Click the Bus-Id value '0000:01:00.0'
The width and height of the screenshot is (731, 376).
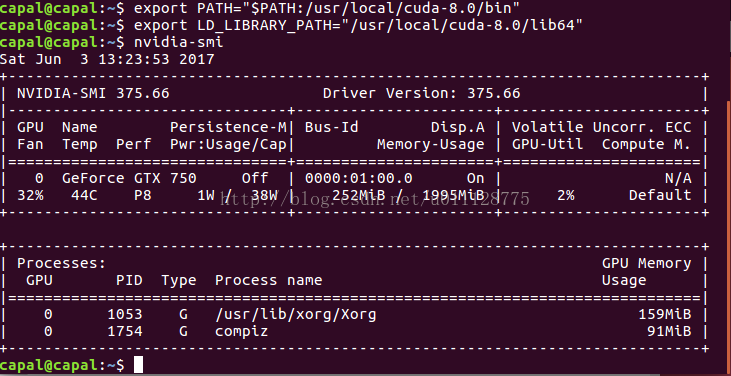359,178
